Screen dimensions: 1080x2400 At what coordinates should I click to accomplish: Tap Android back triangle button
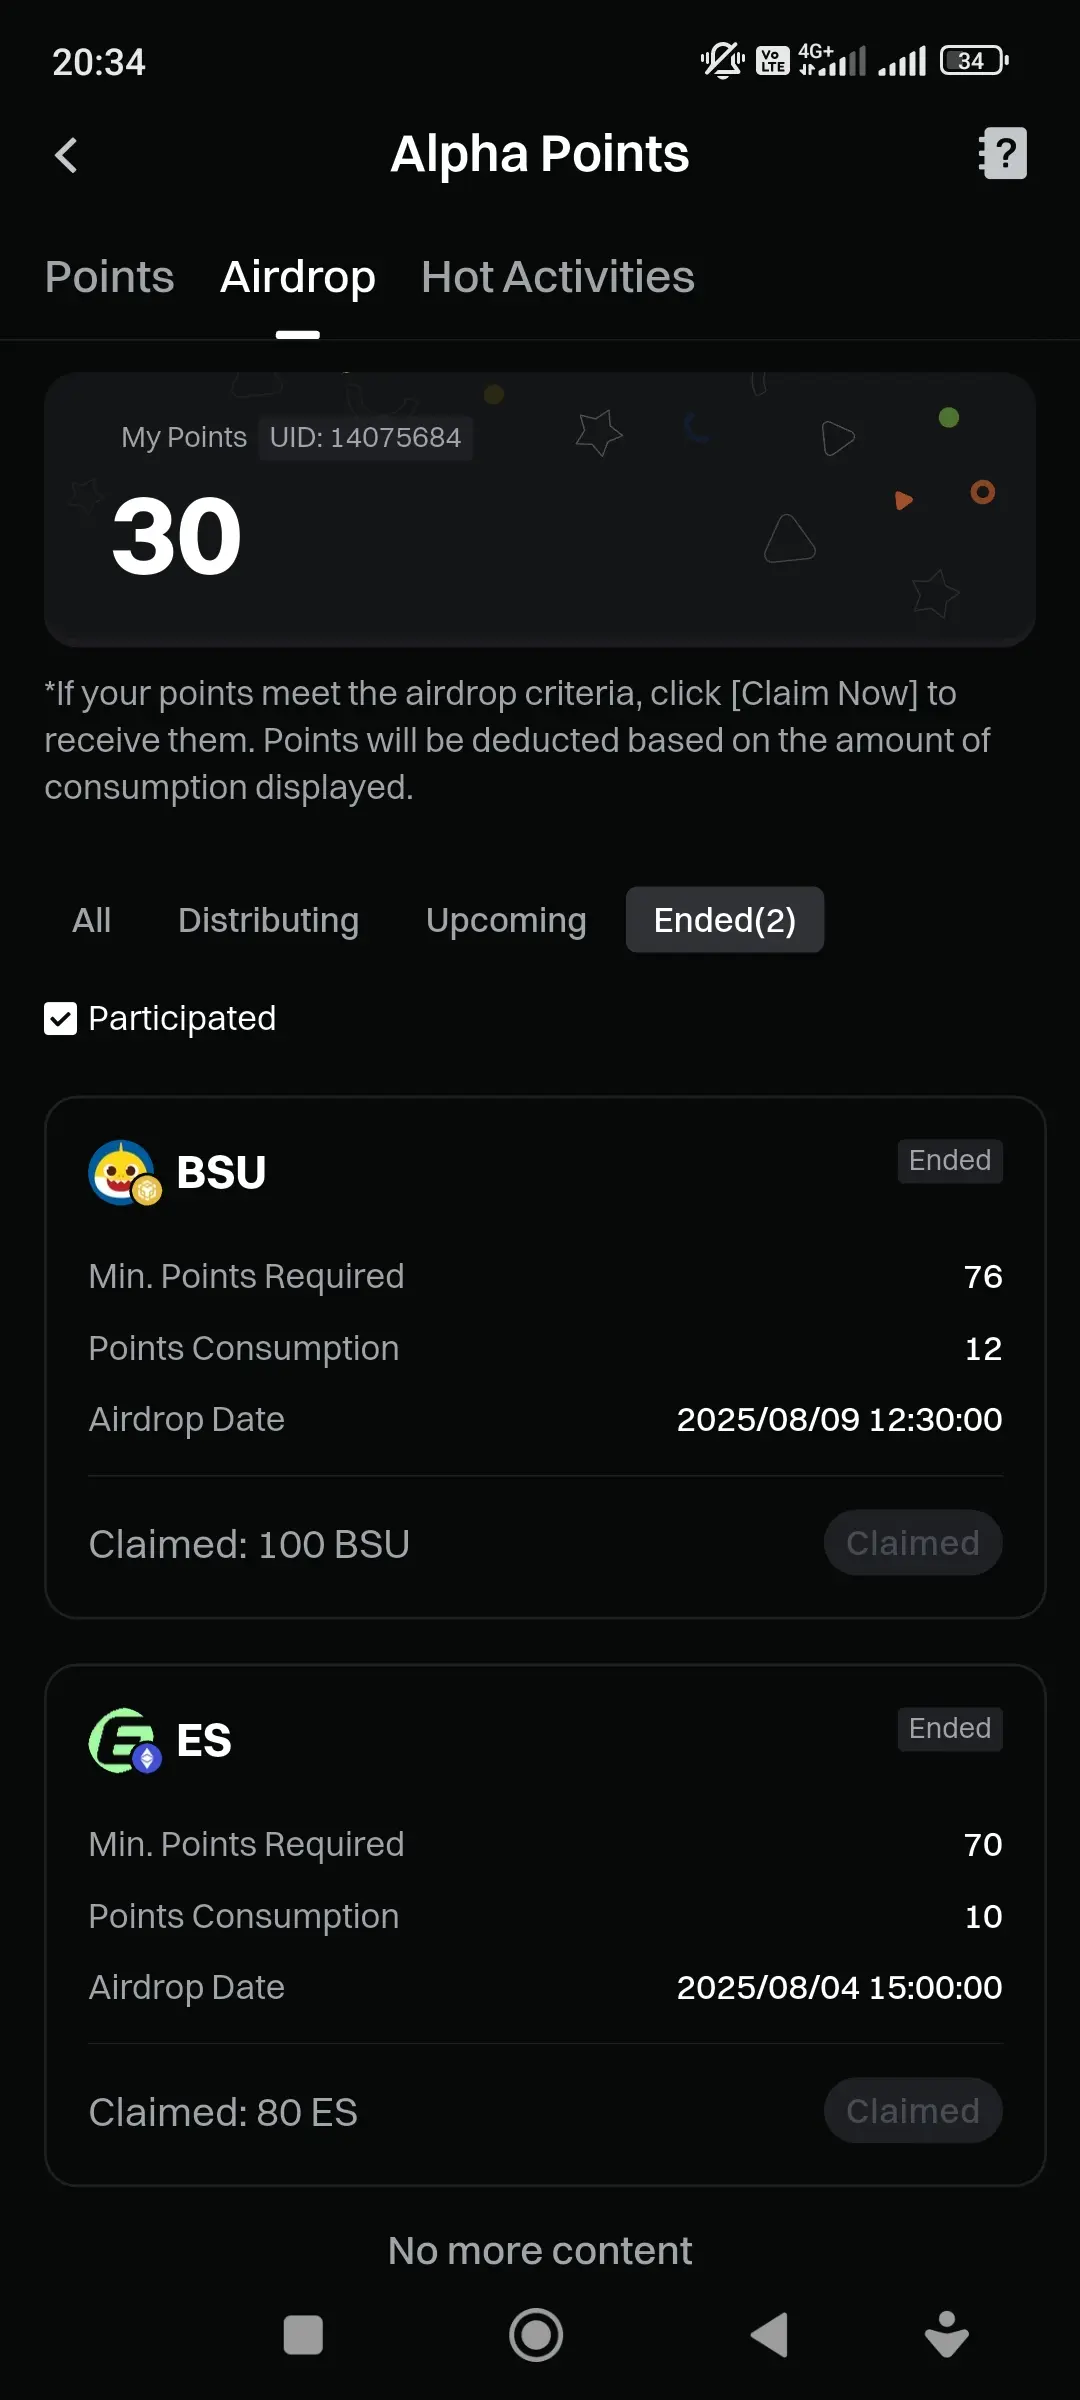click(769, 2335)
